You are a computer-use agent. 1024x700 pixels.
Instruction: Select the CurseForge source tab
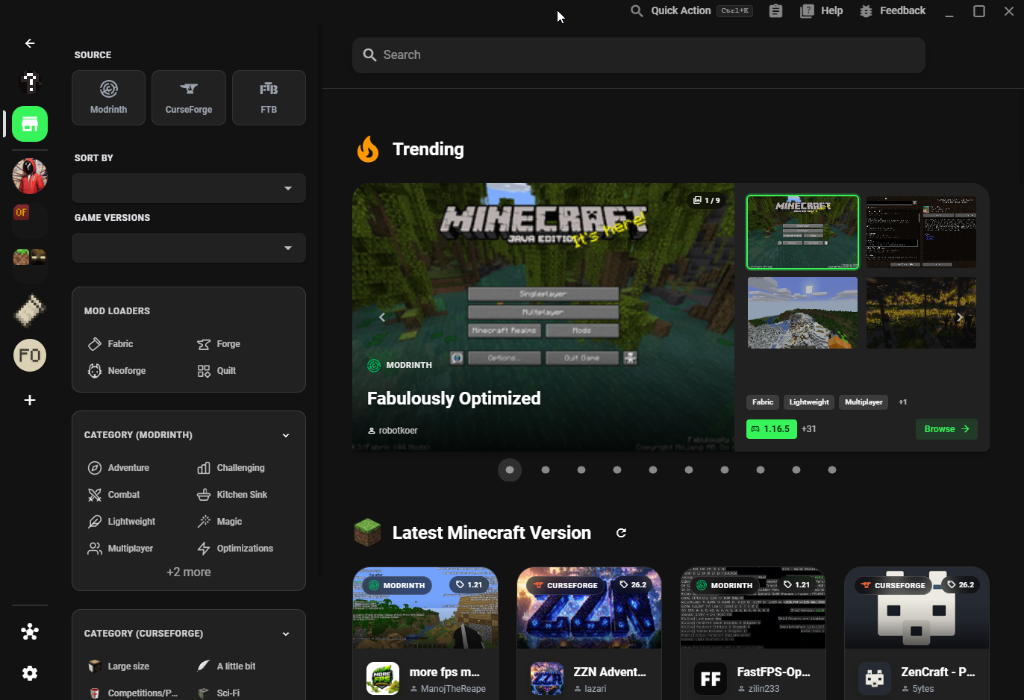tap(189, 97)
